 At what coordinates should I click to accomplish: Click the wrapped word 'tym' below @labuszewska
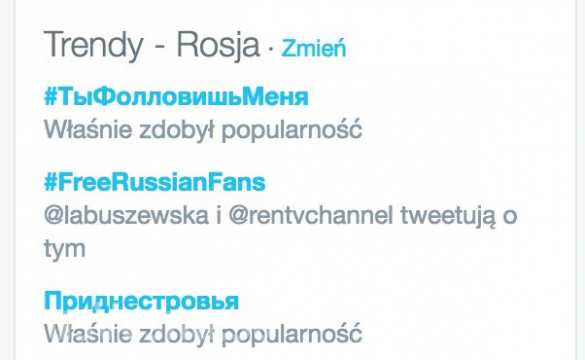[x=65, y=249]
